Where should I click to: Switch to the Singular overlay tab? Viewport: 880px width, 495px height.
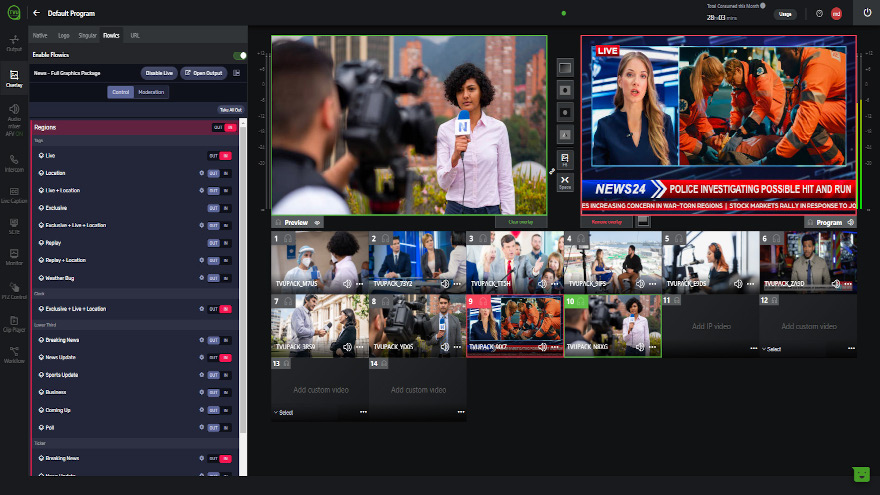(x=87, y=35)
